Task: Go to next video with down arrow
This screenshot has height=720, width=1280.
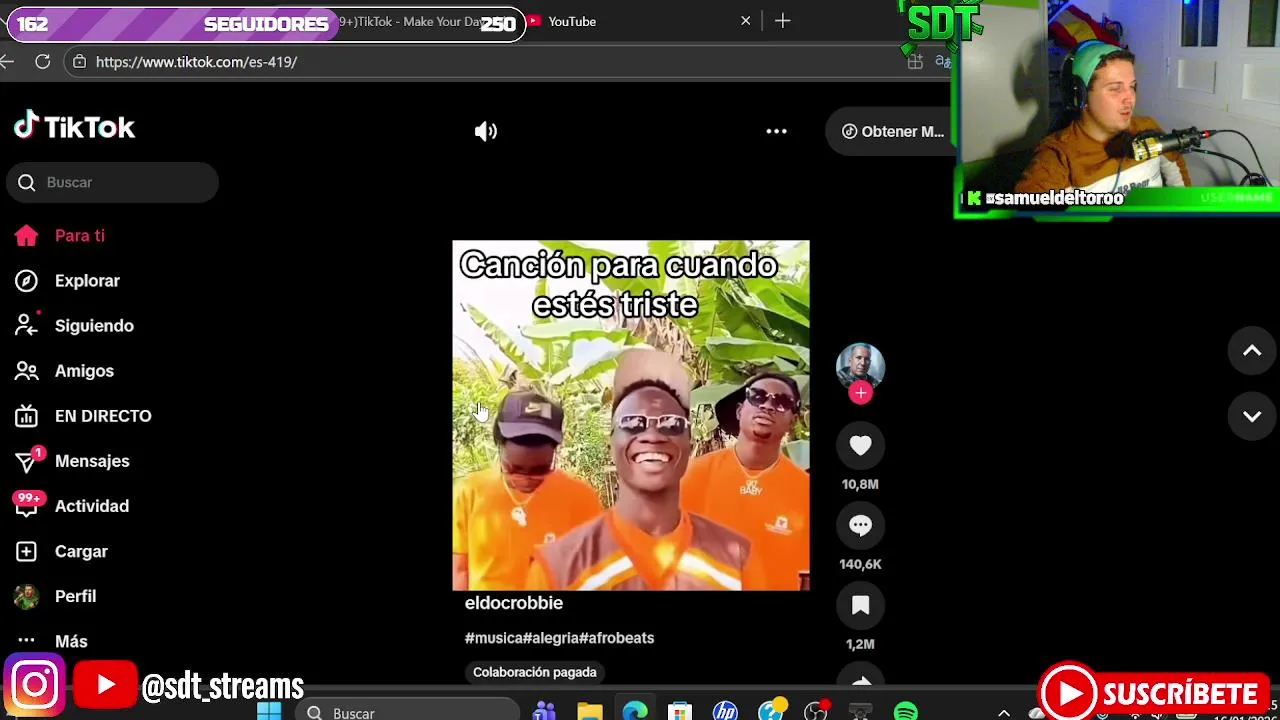Action: click(1252, 416)
